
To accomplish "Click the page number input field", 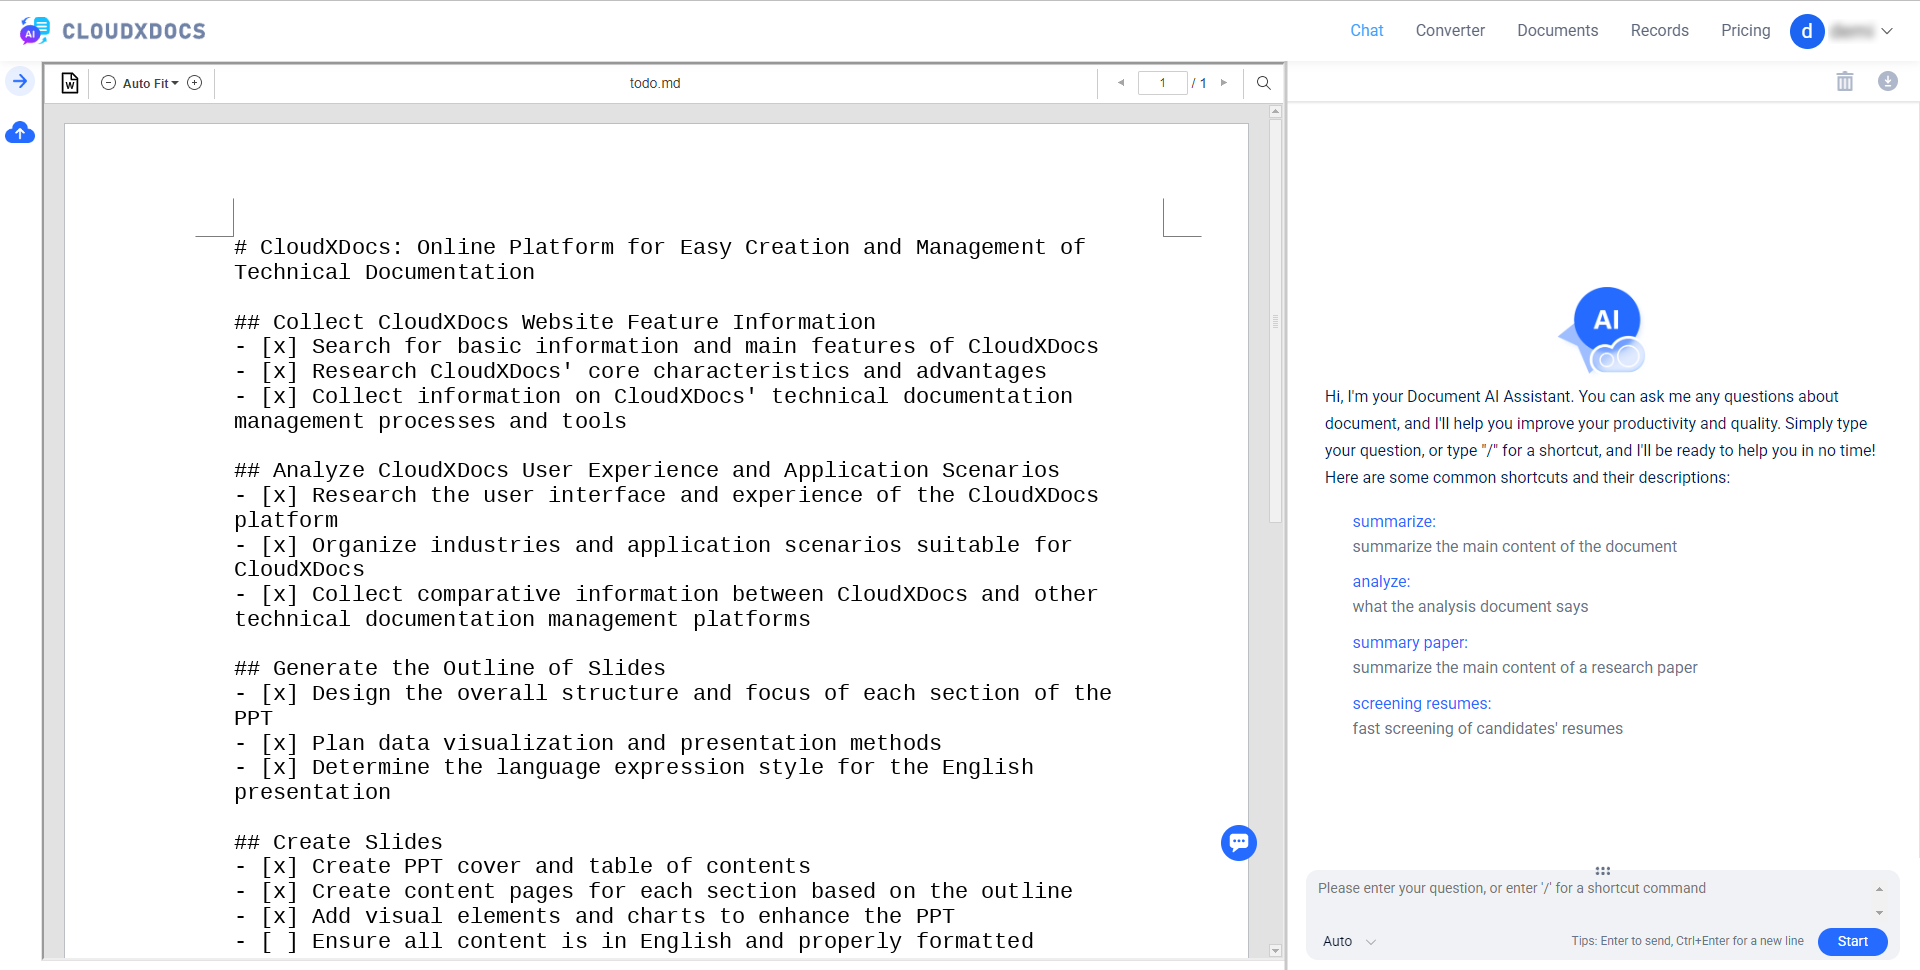I will click(x=1162, y=83).
